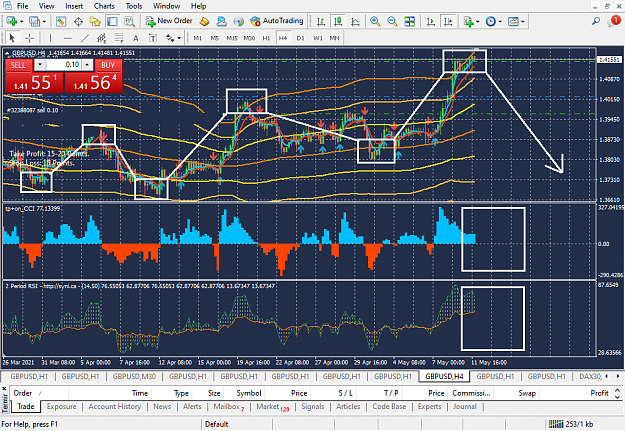Open the Experts tab

[x=429, y=406]
